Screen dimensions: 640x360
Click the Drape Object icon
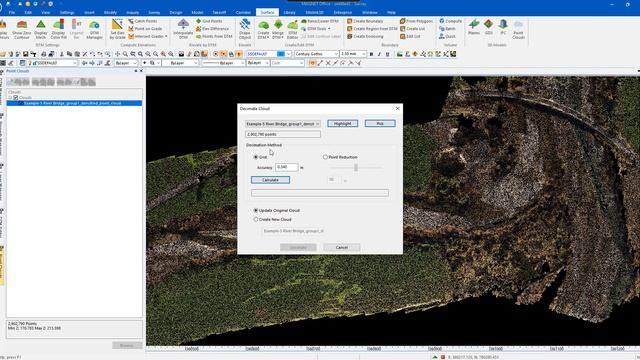pyautogui.click(x=245, y=29)
